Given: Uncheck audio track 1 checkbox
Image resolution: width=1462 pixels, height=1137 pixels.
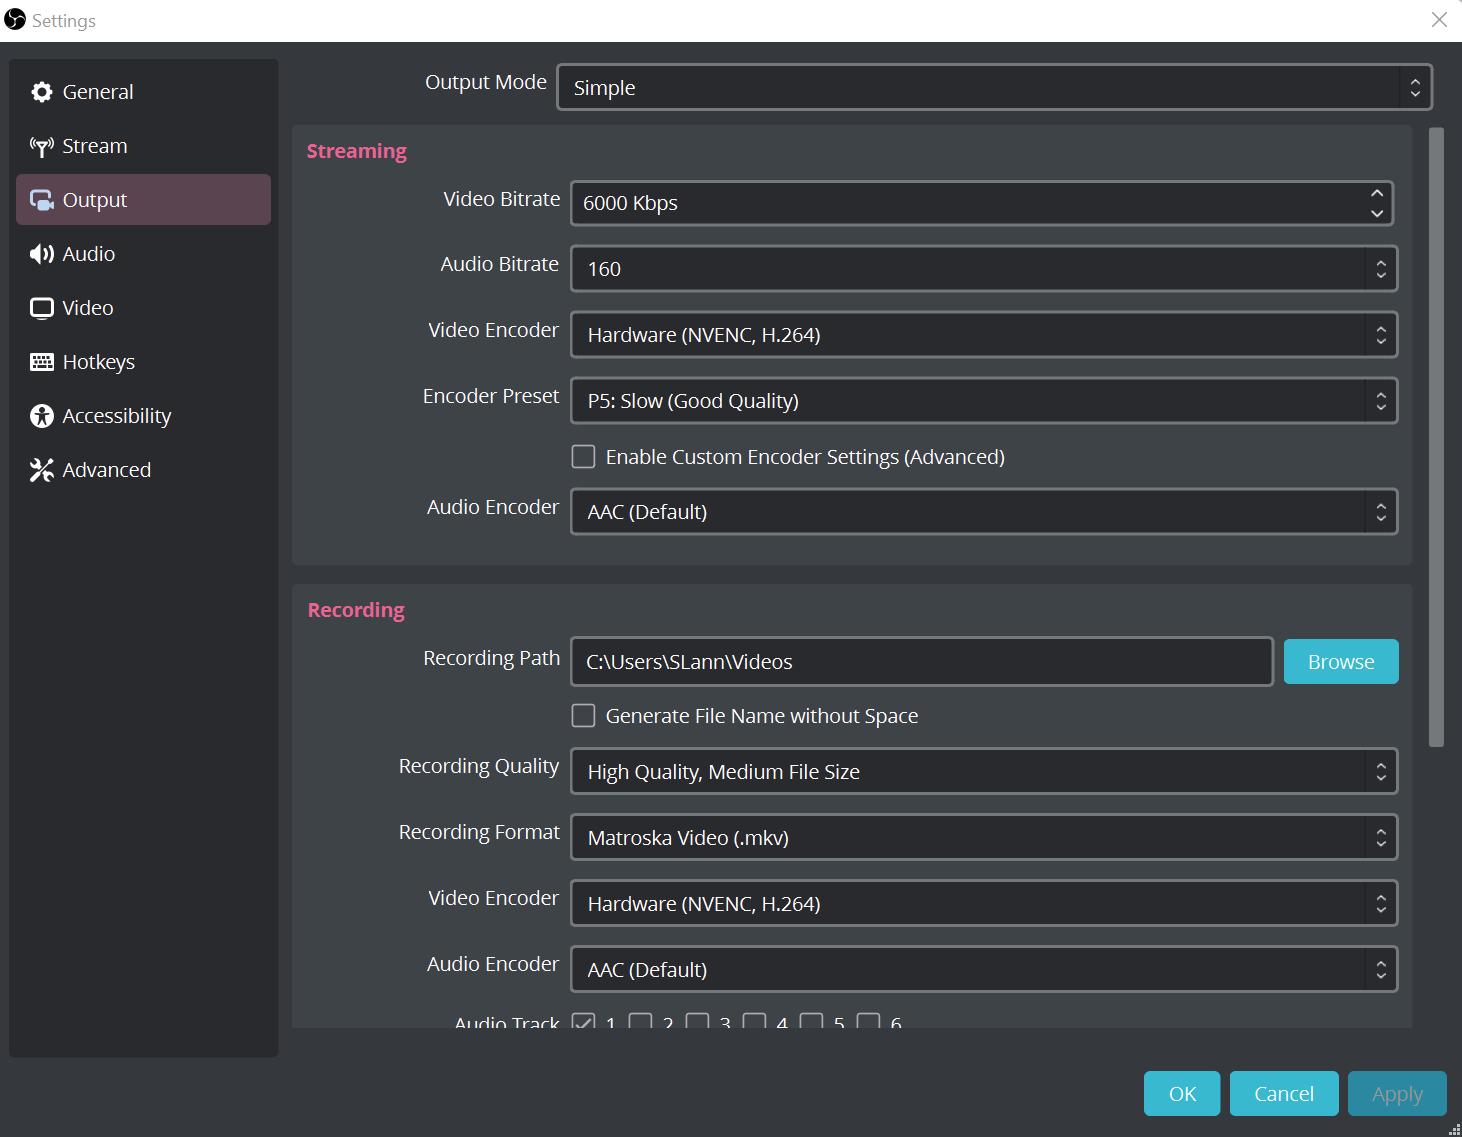Looking at the screenshot, I should pyautogui.click(x=583, y=1021).
